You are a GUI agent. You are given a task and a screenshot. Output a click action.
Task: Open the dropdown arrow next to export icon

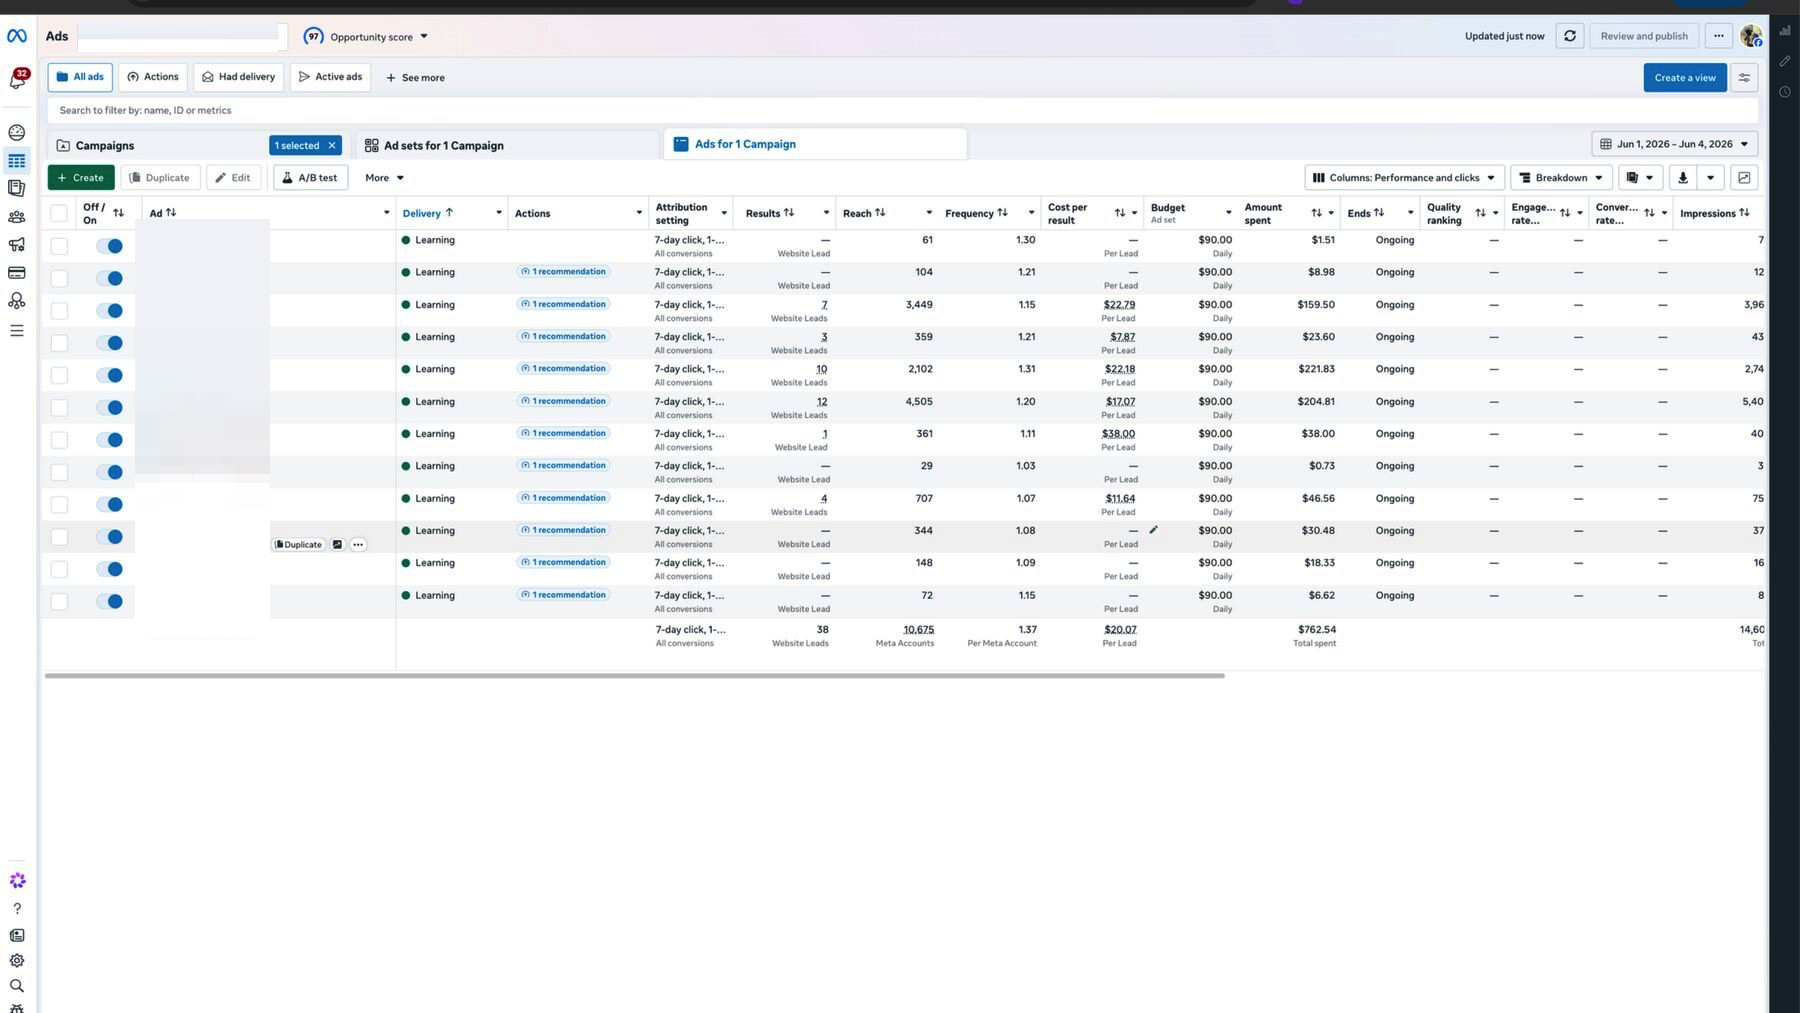point(1710,178)
